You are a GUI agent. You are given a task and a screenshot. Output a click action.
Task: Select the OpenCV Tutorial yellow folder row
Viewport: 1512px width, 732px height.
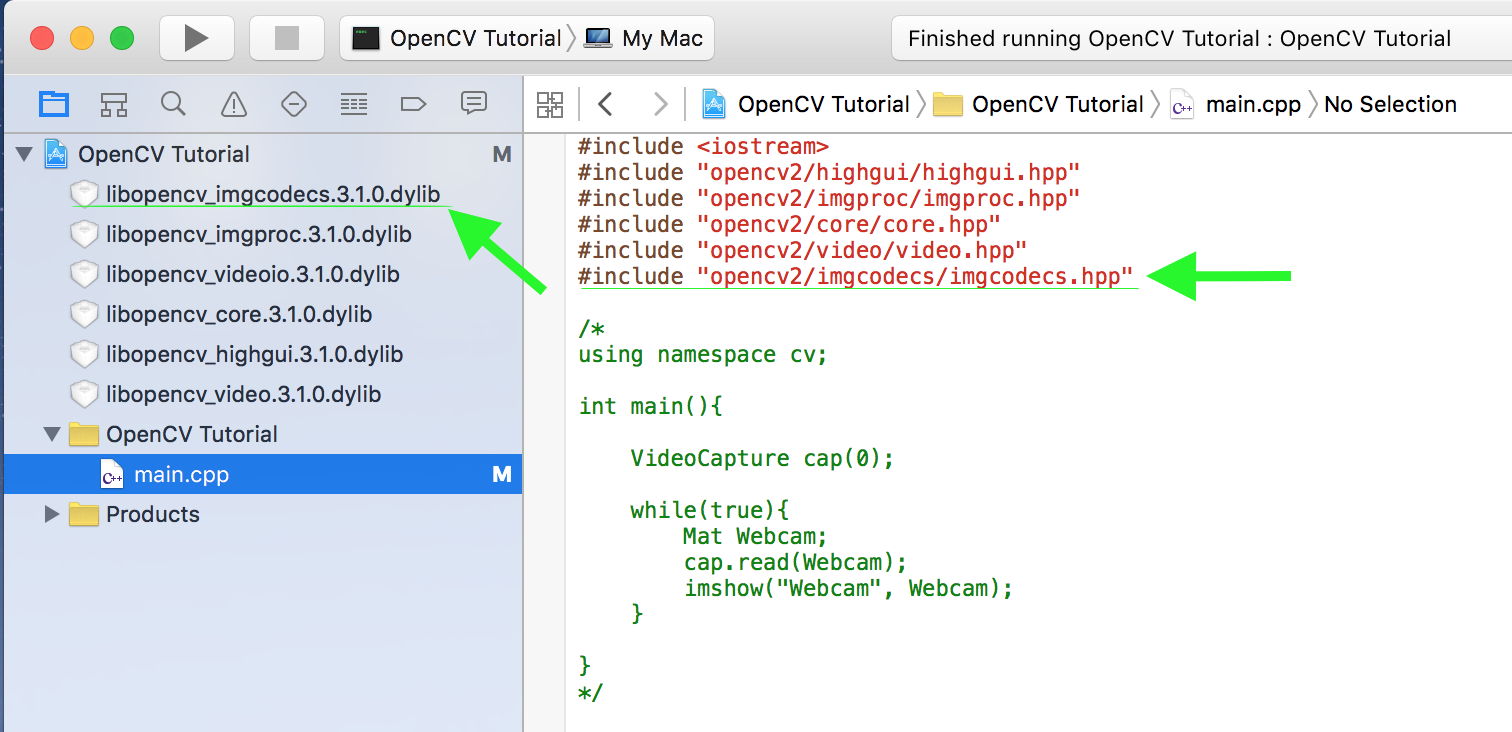click(261, 434)
